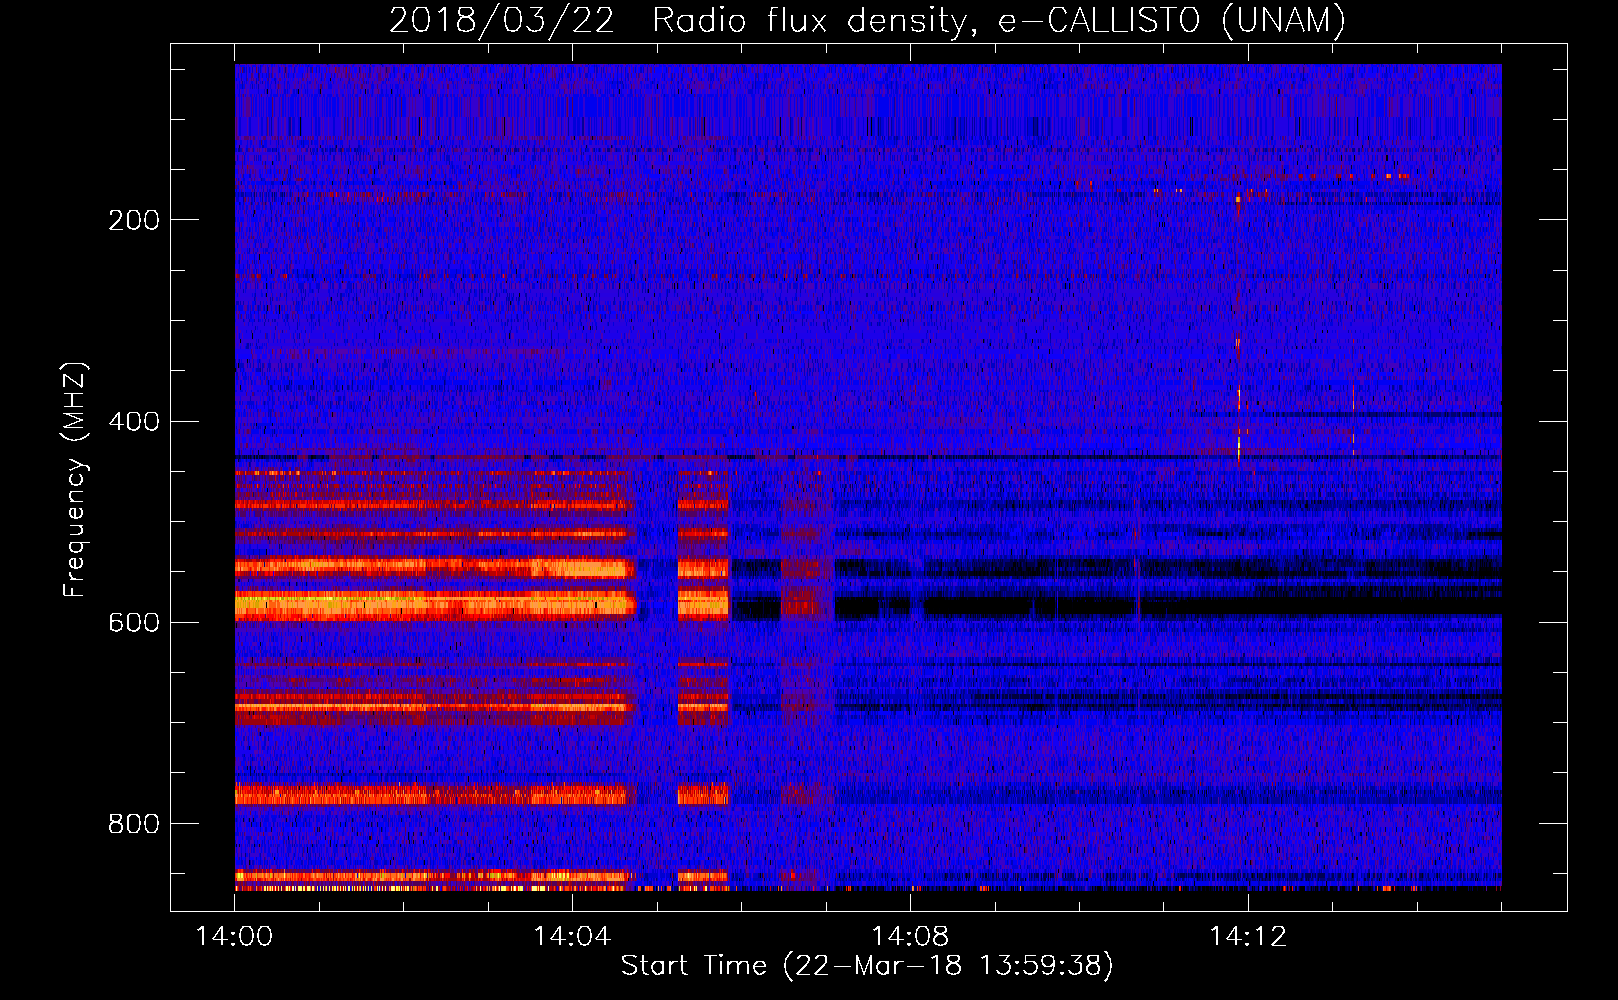Click the '800' frequency tick label
The height and width of the screenshot is (1000, 1618).
pyautogui.click(x=134, y=824)
